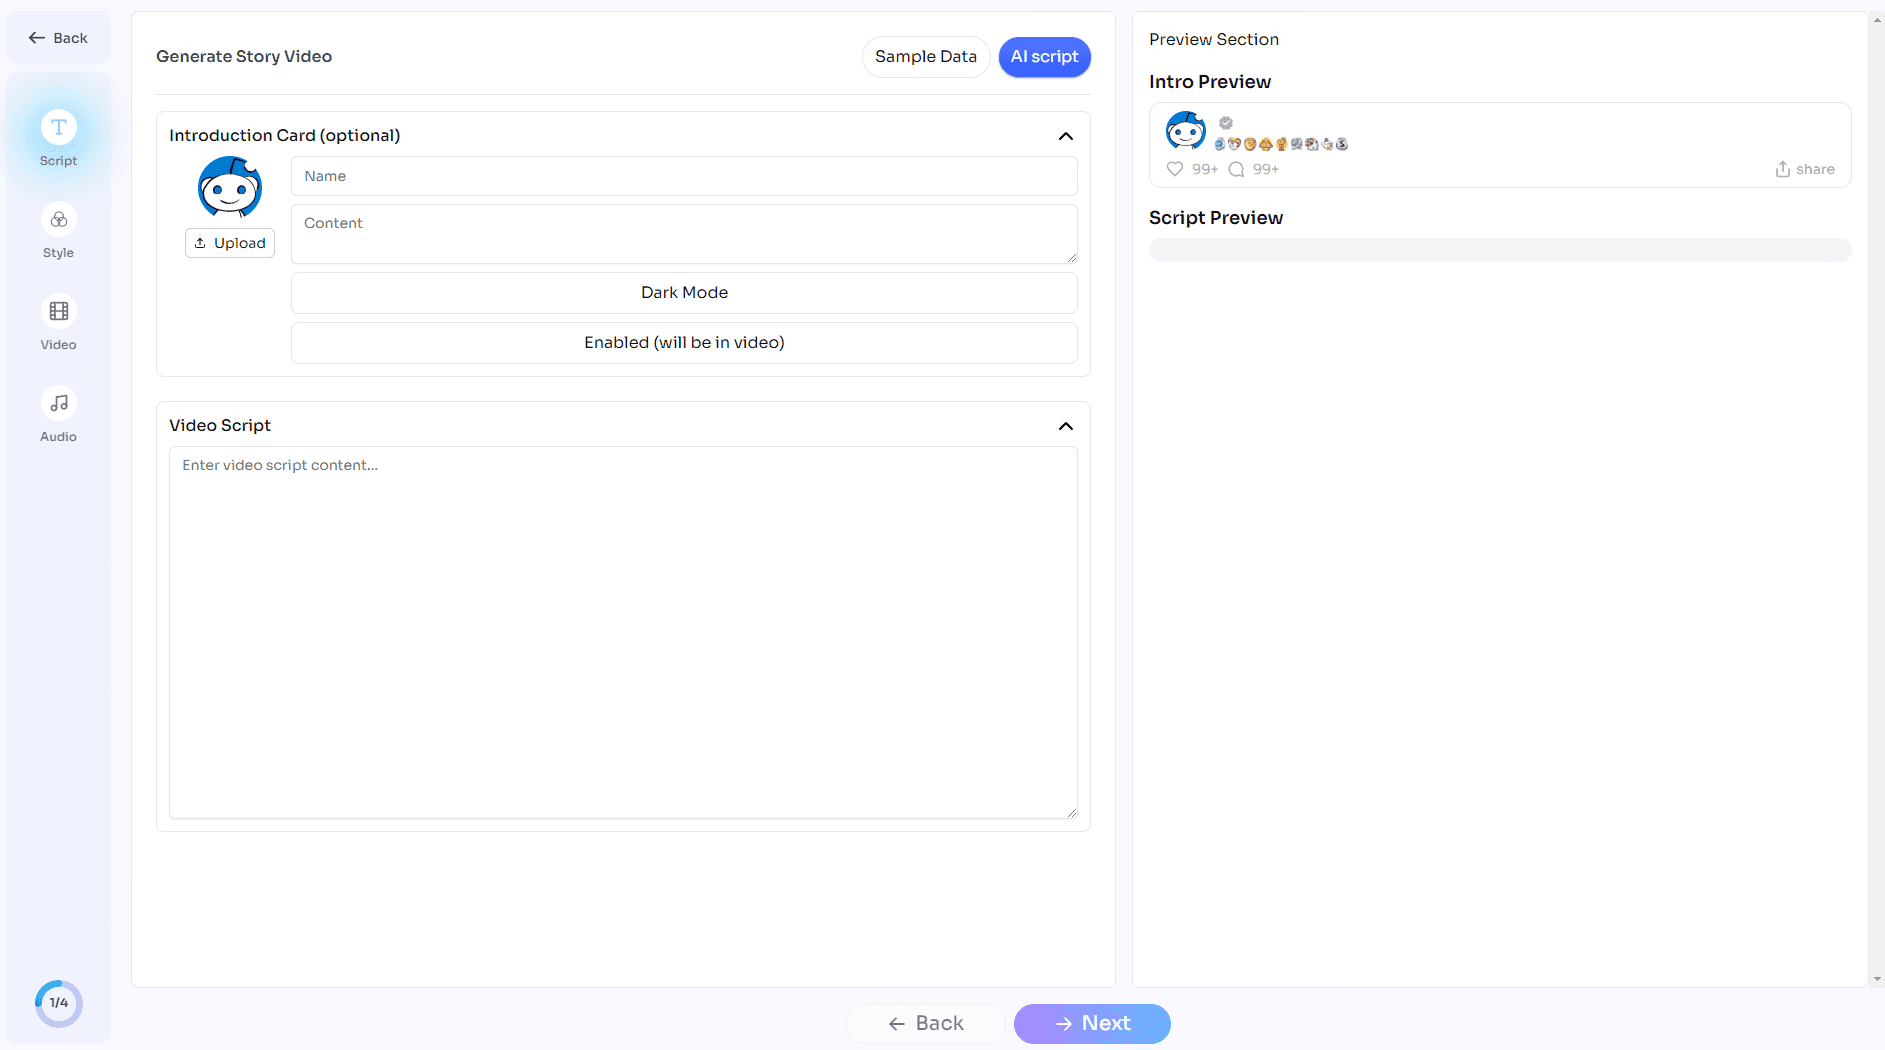
Task: Toggle Enabled (will be in video) setting
Action: (x=684, y=343)
